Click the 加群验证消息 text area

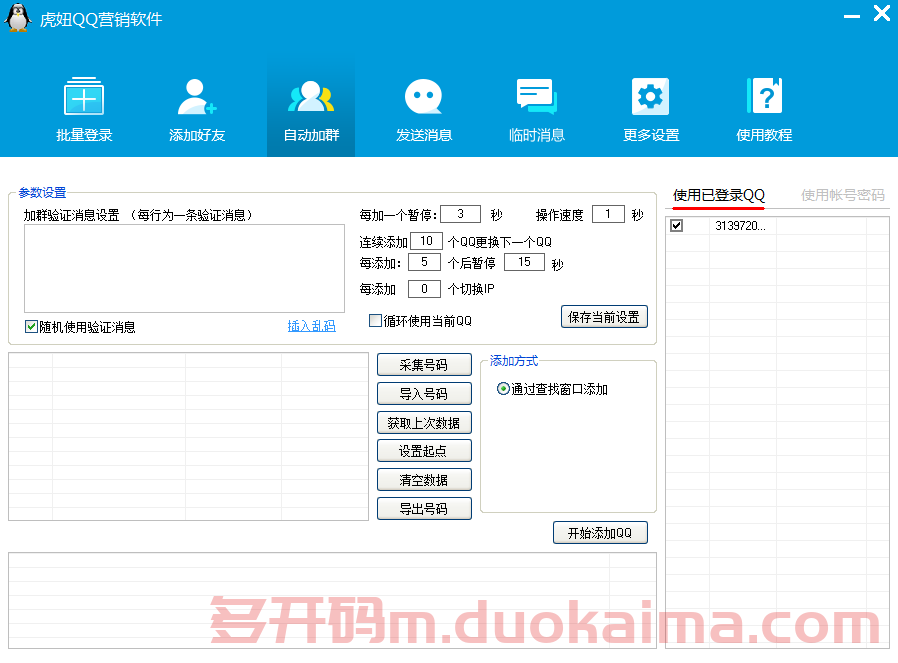pos(184,268)
